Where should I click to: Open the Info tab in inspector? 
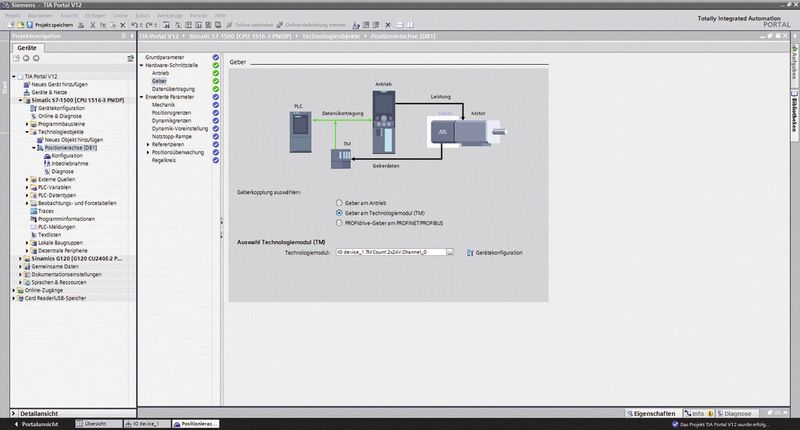(698, 414)
